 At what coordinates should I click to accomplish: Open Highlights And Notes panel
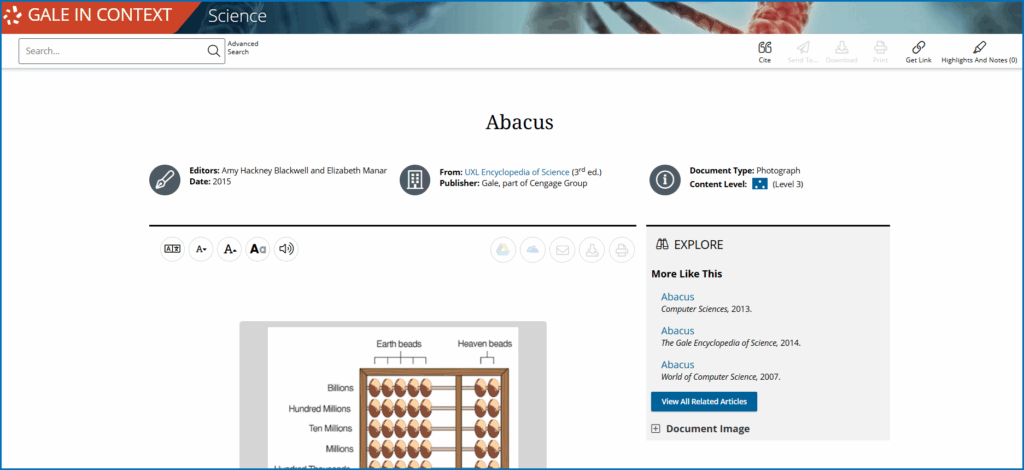pyautogui.click(x=979, y=47)
